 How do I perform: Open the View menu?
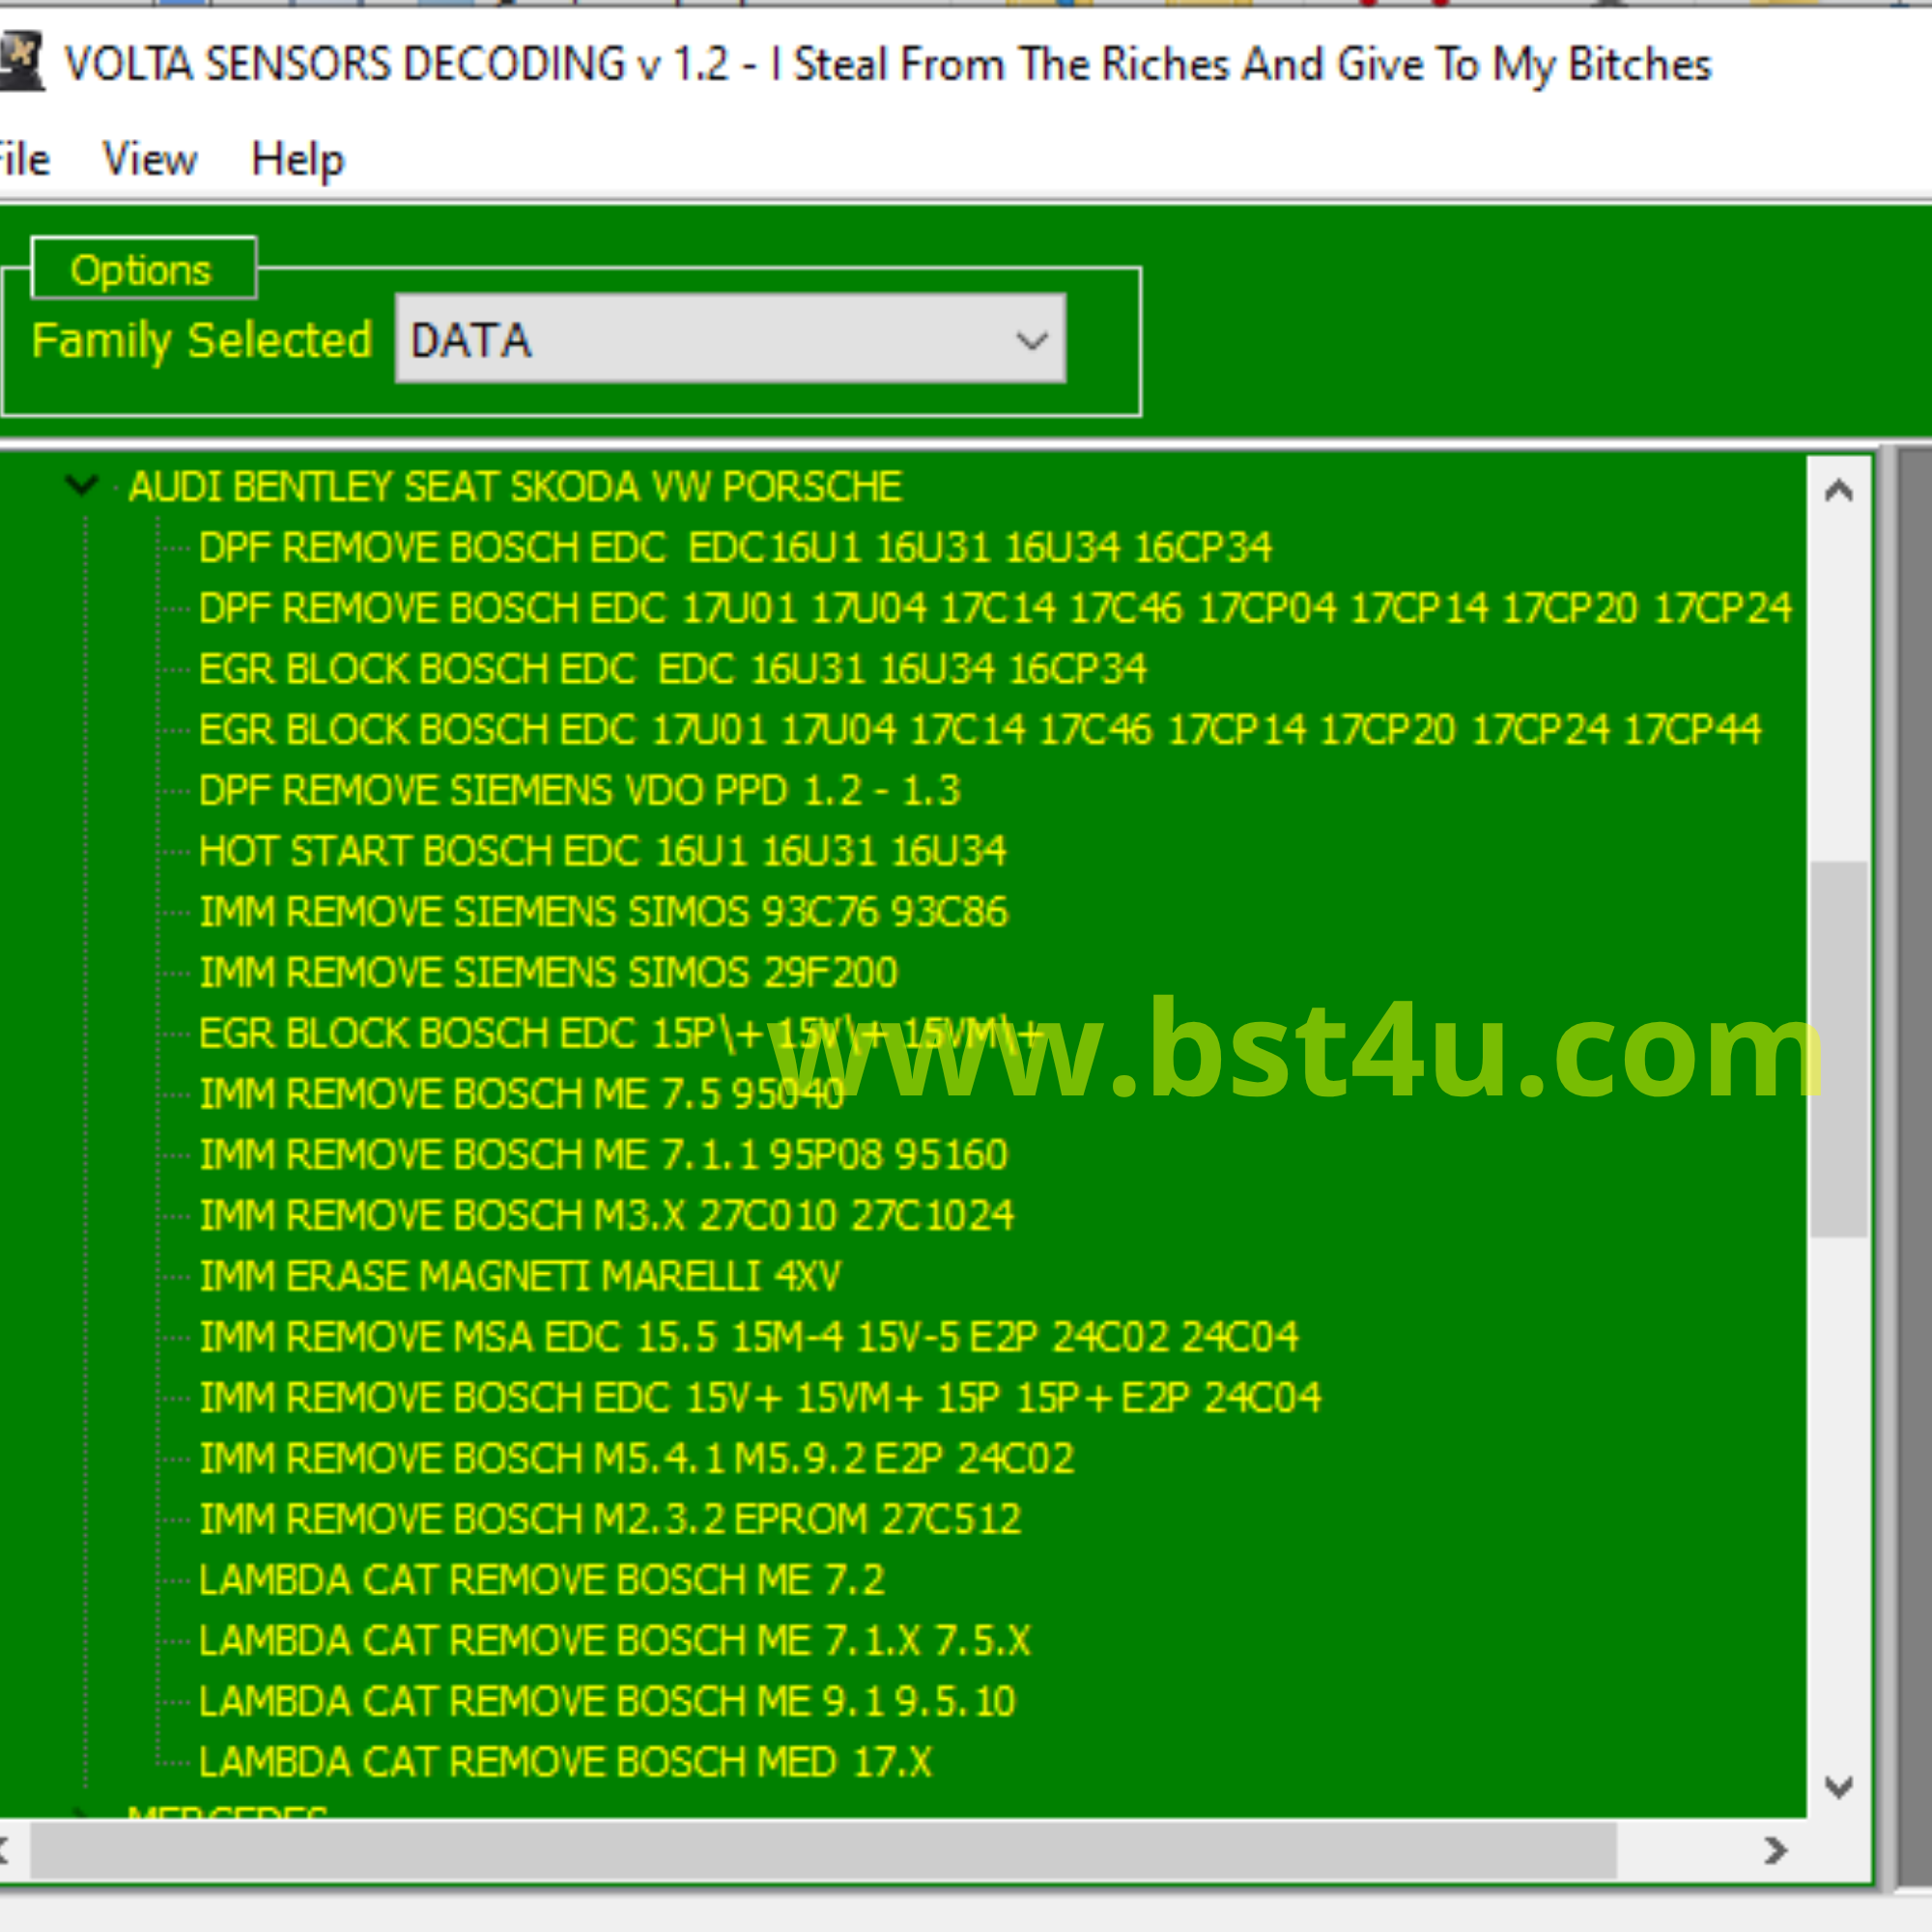pyautogui.click(x=150, y=160)
